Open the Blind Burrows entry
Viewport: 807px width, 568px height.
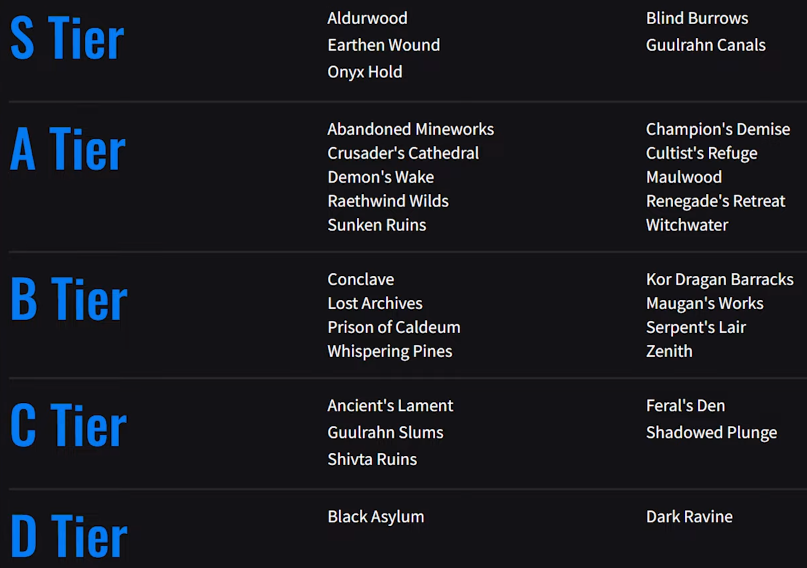[697, 19]
